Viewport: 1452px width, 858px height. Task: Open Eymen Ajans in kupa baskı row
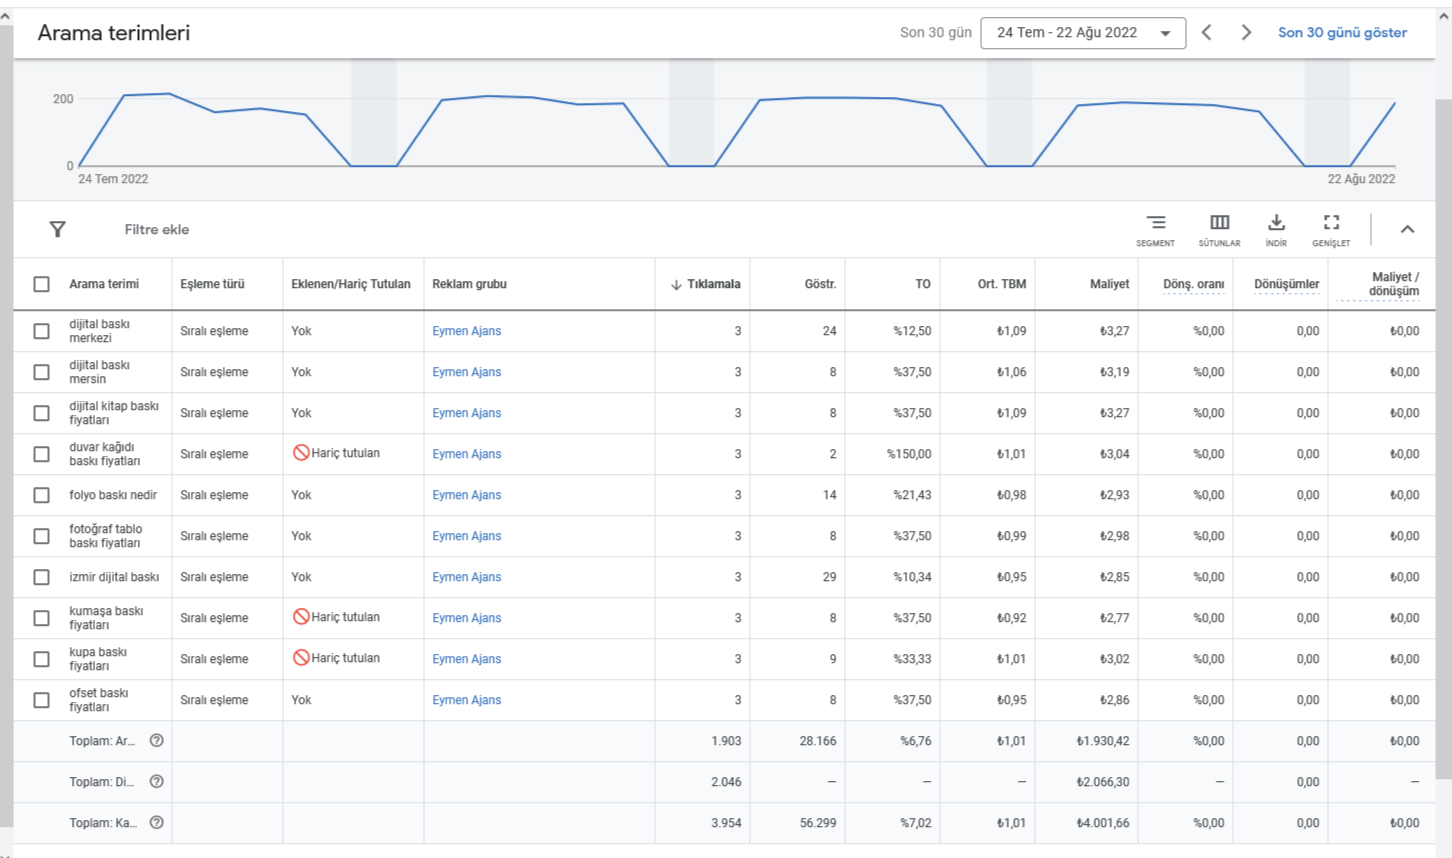coord(467,659)
